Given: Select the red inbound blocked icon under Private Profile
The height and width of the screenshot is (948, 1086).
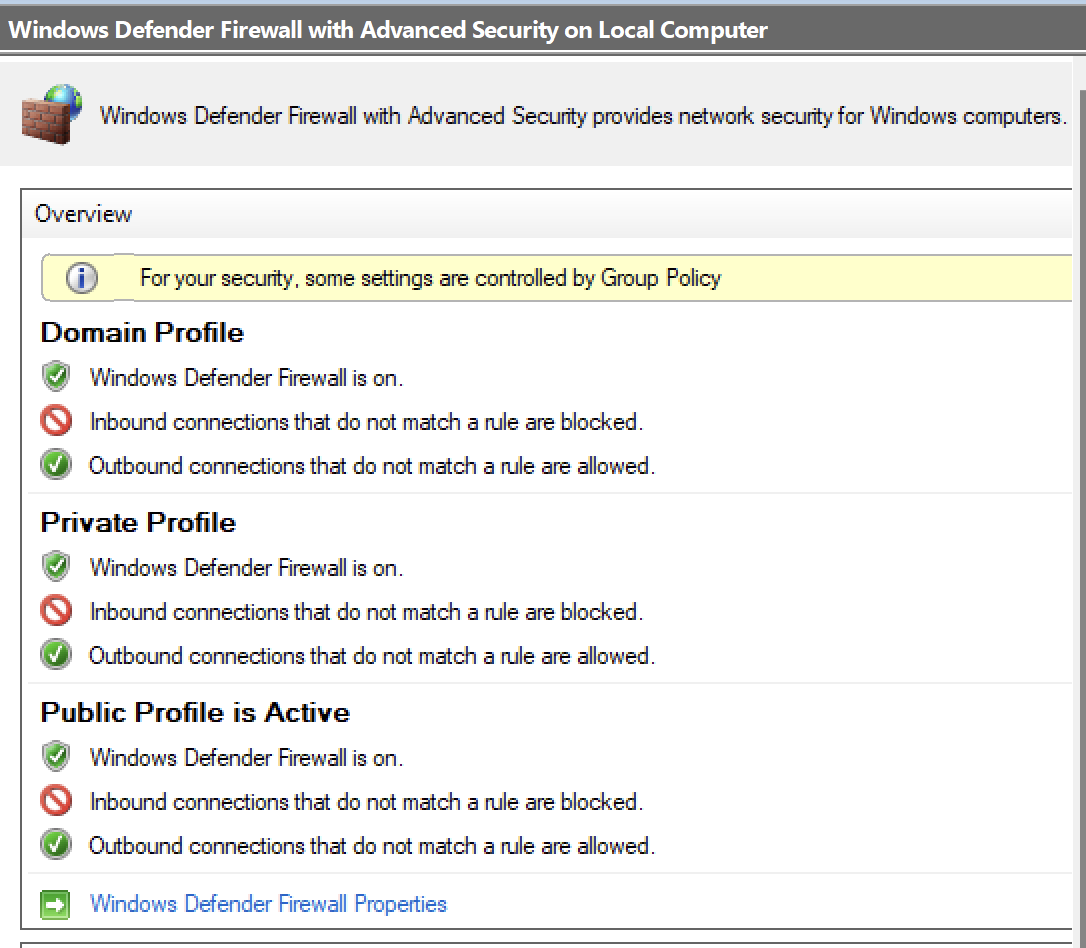Looking at the screenshot, I should tap(55, 611).
